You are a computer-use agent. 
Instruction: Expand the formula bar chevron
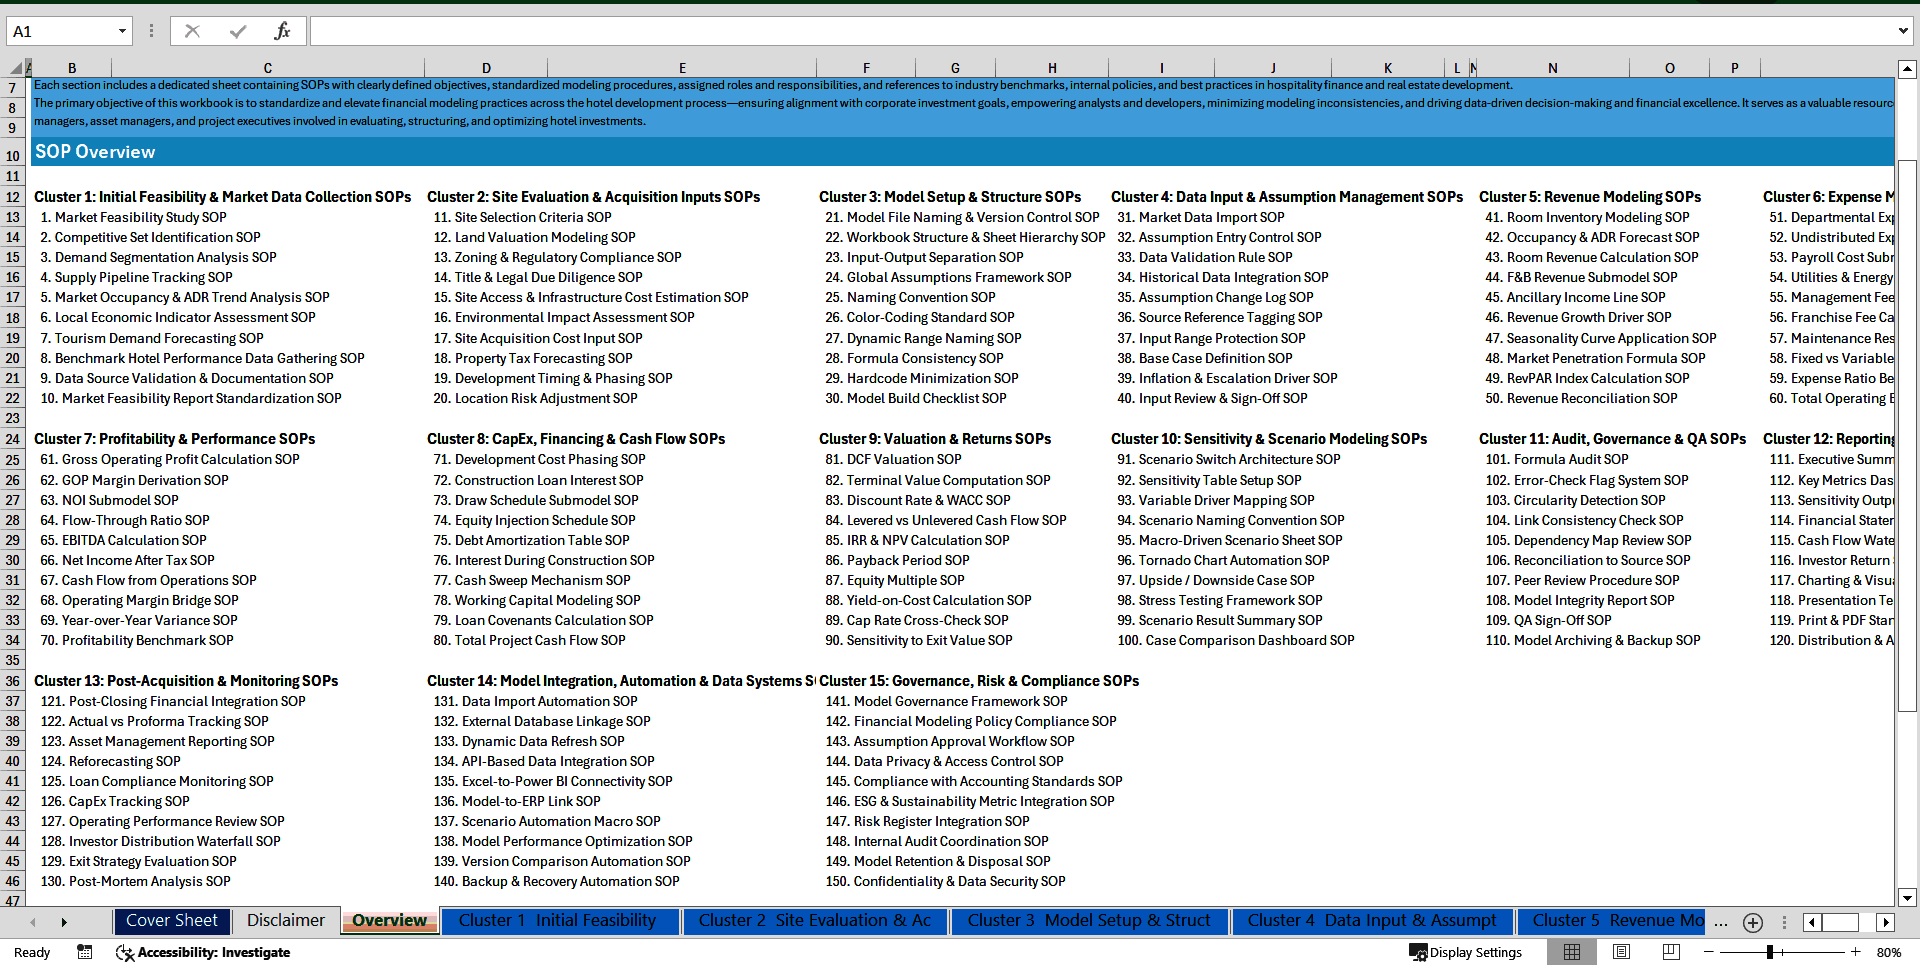pos(1902,31)
